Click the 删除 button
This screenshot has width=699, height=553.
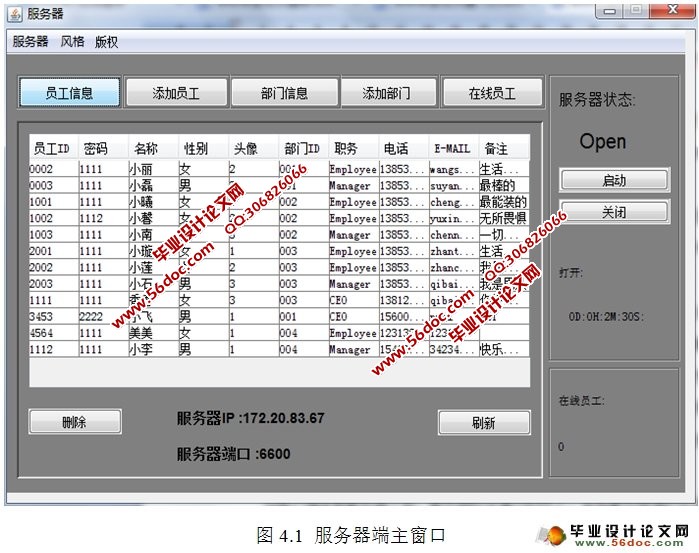click(x=75, y=422)
